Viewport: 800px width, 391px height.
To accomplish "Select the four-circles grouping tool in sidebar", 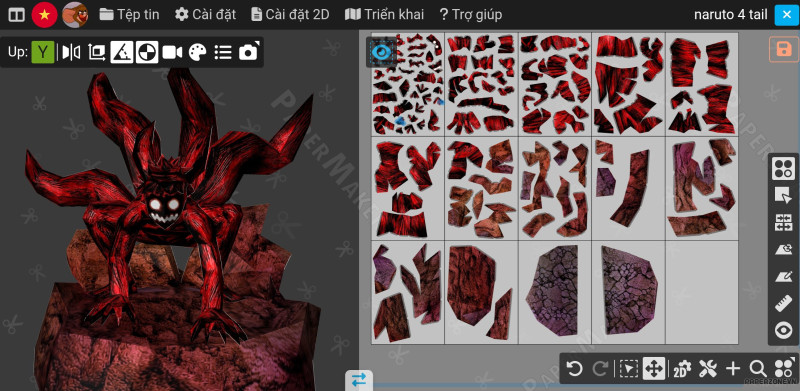I will [x=783, y=169].
